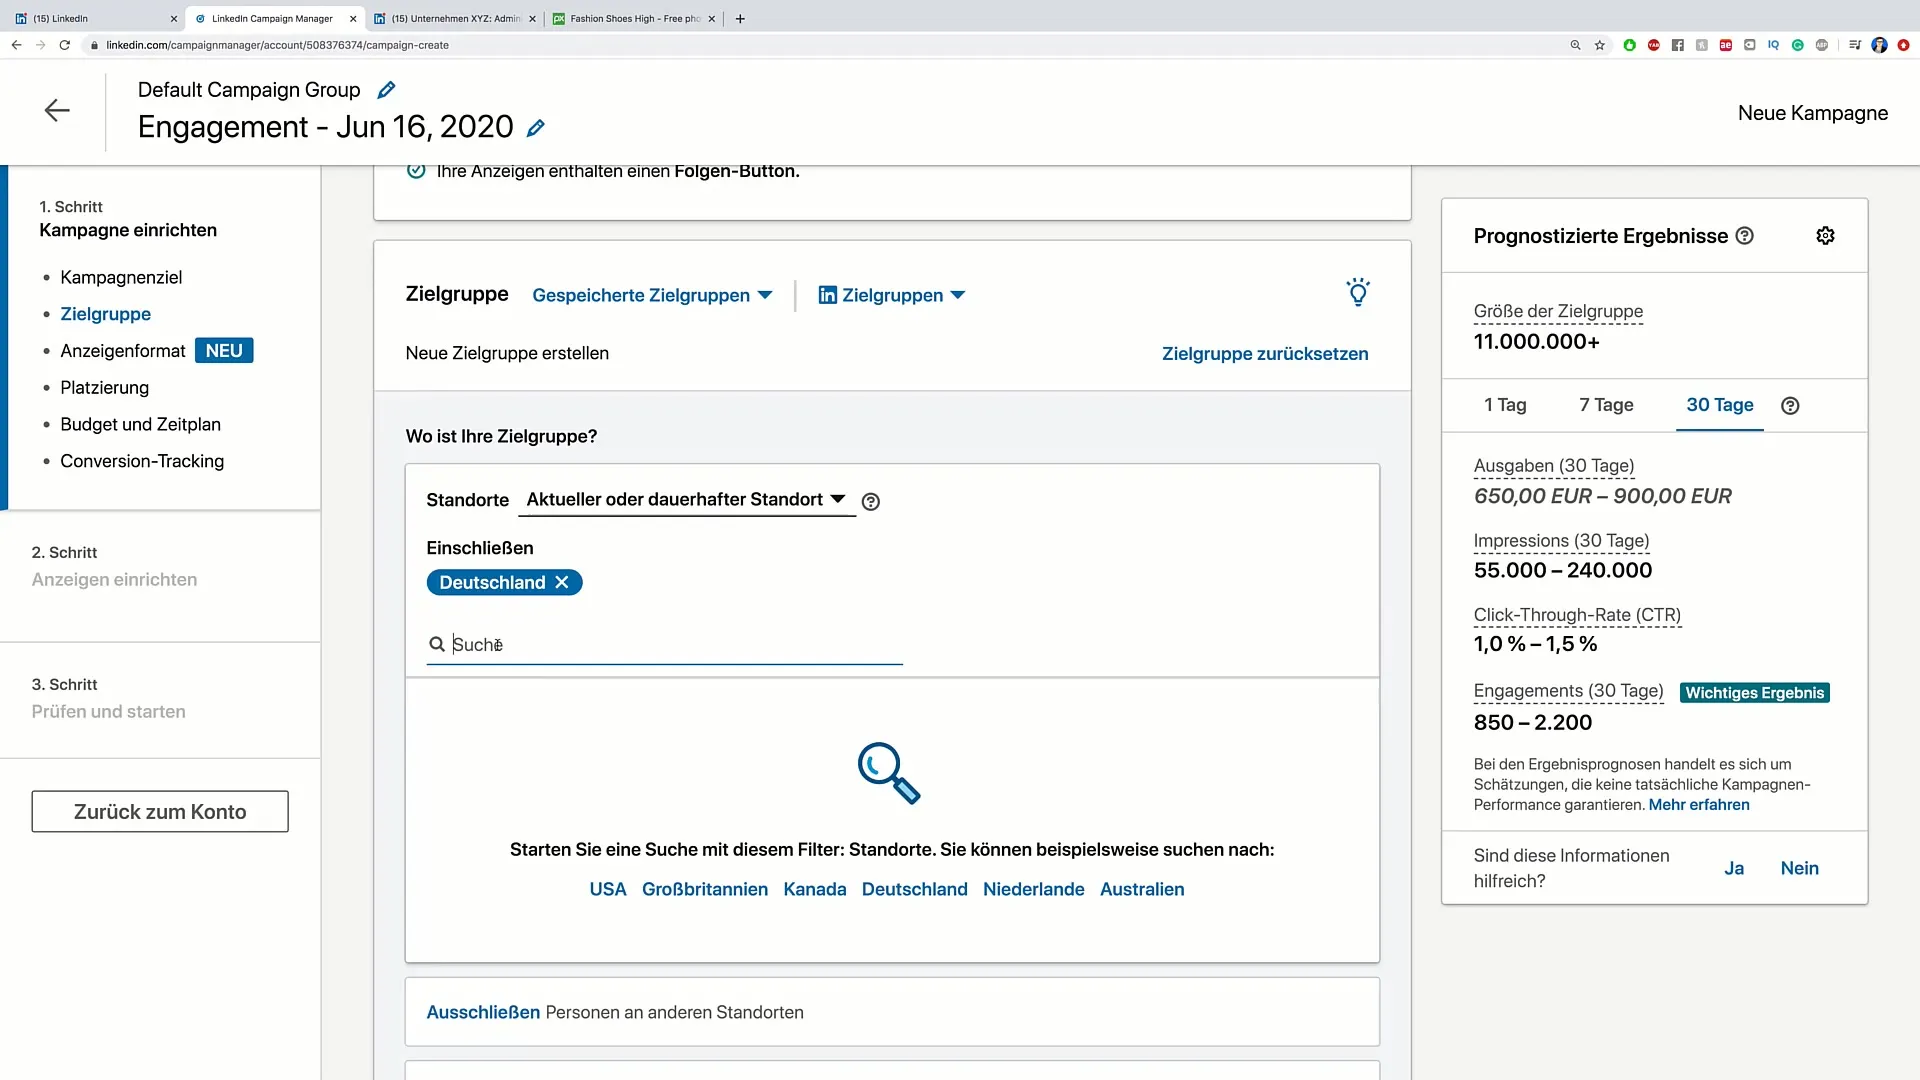Screen dimensions: 1920x1080
Task: Click Zurück zum Konto button
Action: tap(160, 812)
